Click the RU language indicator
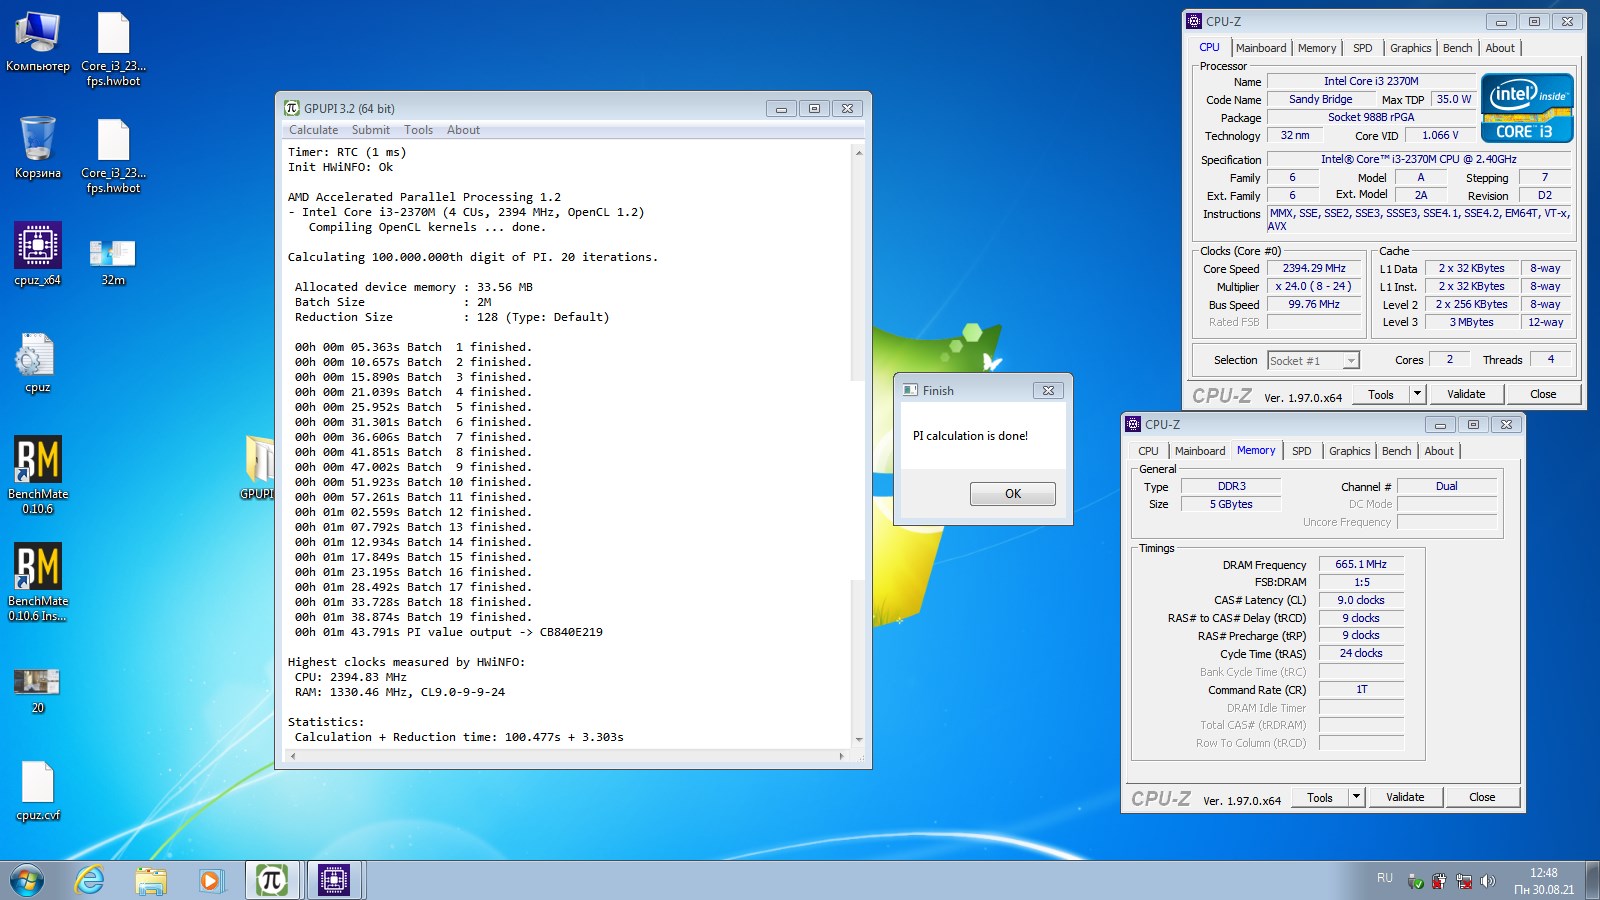Screen dimensions: 1600x900 click(x=1385, y=878)
